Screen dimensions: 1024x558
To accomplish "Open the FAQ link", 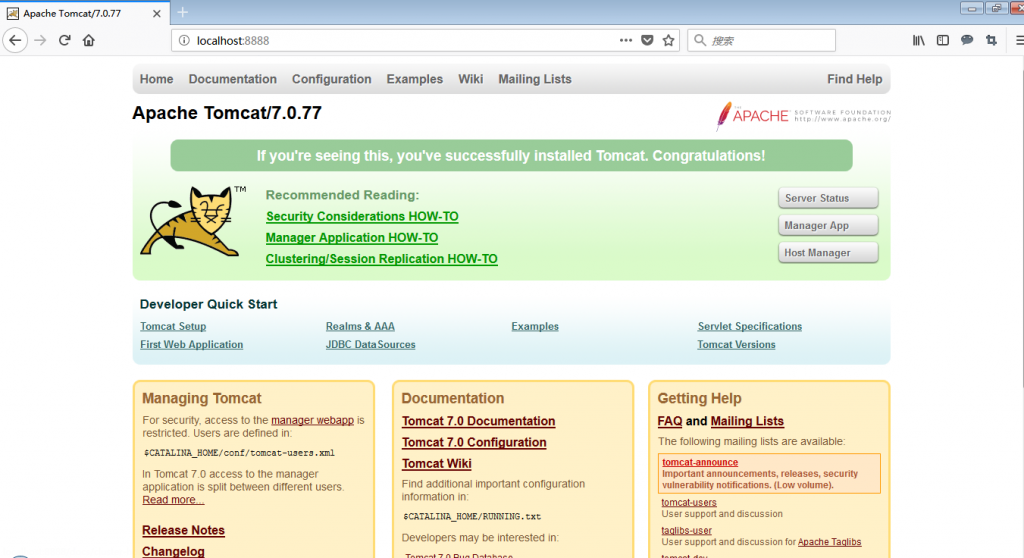I will (x=670, y=421).
